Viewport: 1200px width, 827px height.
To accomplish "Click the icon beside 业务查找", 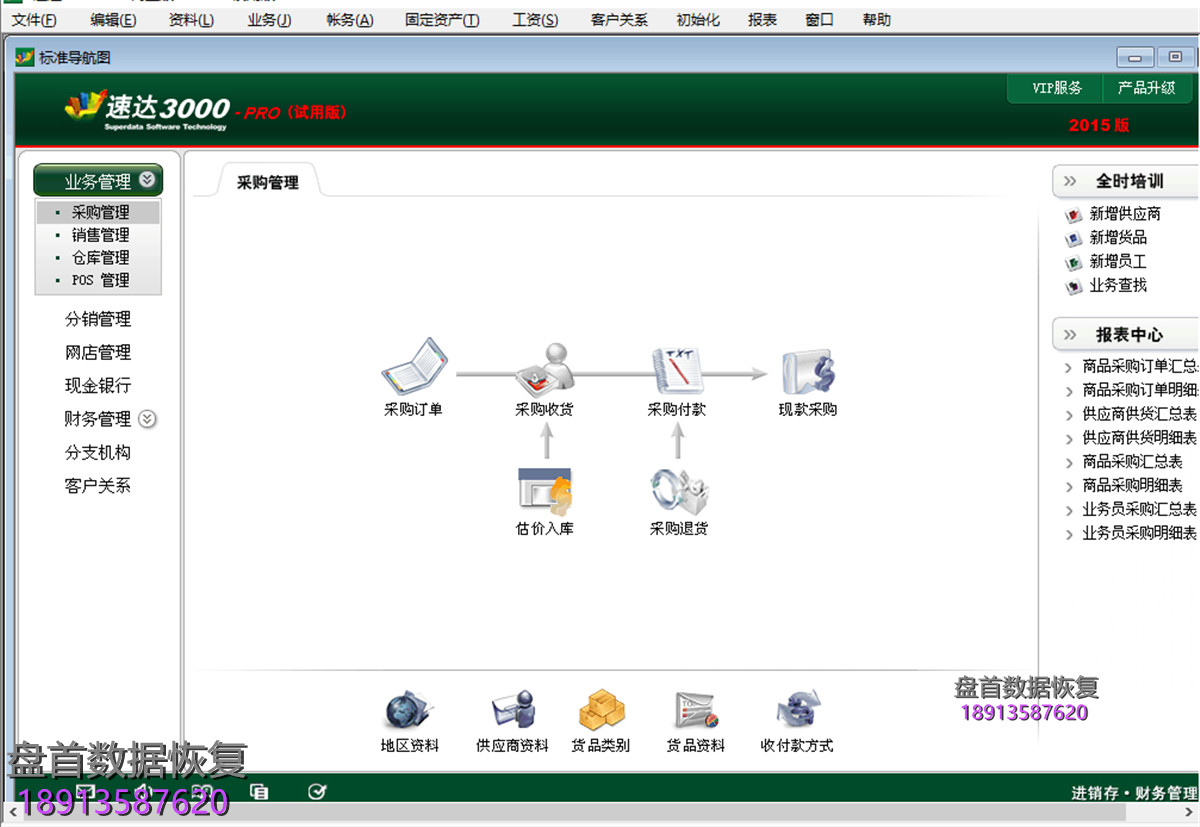I will pos(1074,286).
